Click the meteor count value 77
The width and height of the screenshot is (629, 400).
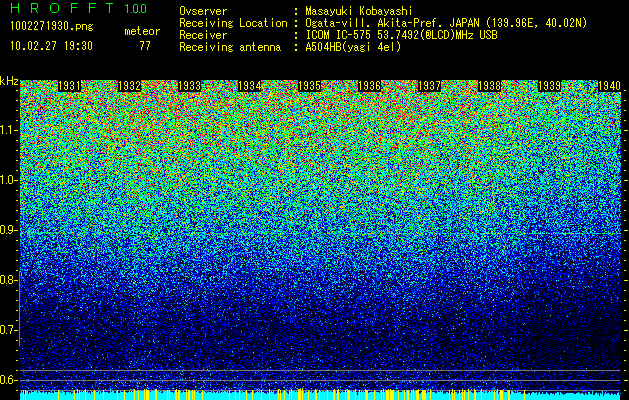coord(145,46)
